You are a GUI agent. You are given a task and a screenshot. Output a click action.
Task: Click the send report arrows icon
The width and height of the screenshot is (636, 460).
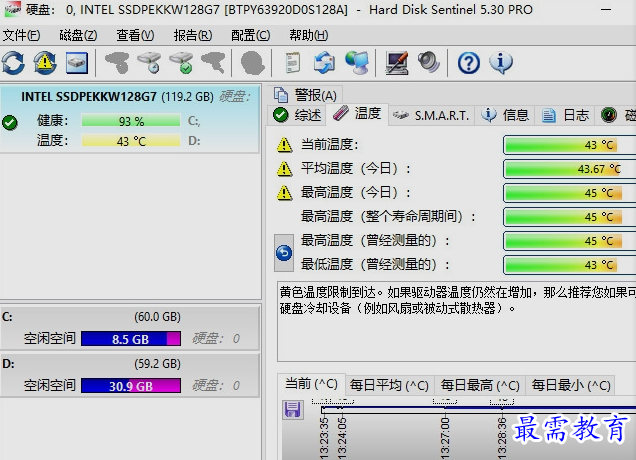coord(324,63)
